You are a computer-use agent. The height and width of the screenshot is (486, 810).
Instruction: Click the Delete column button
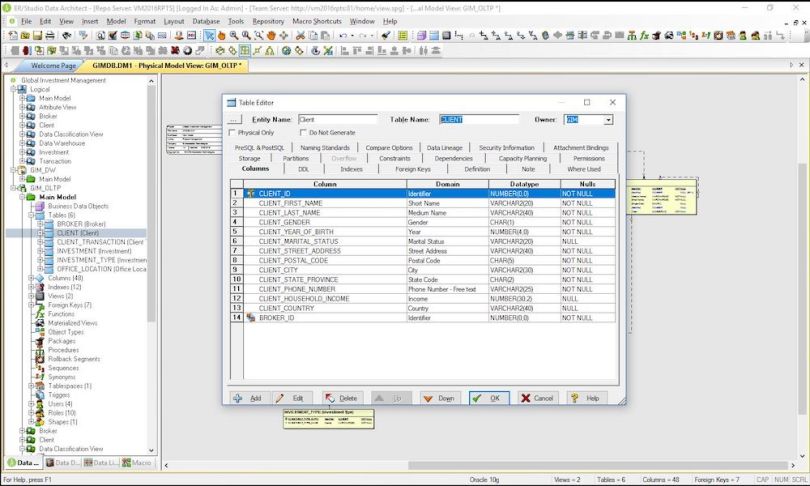click(x=341, y=398)
